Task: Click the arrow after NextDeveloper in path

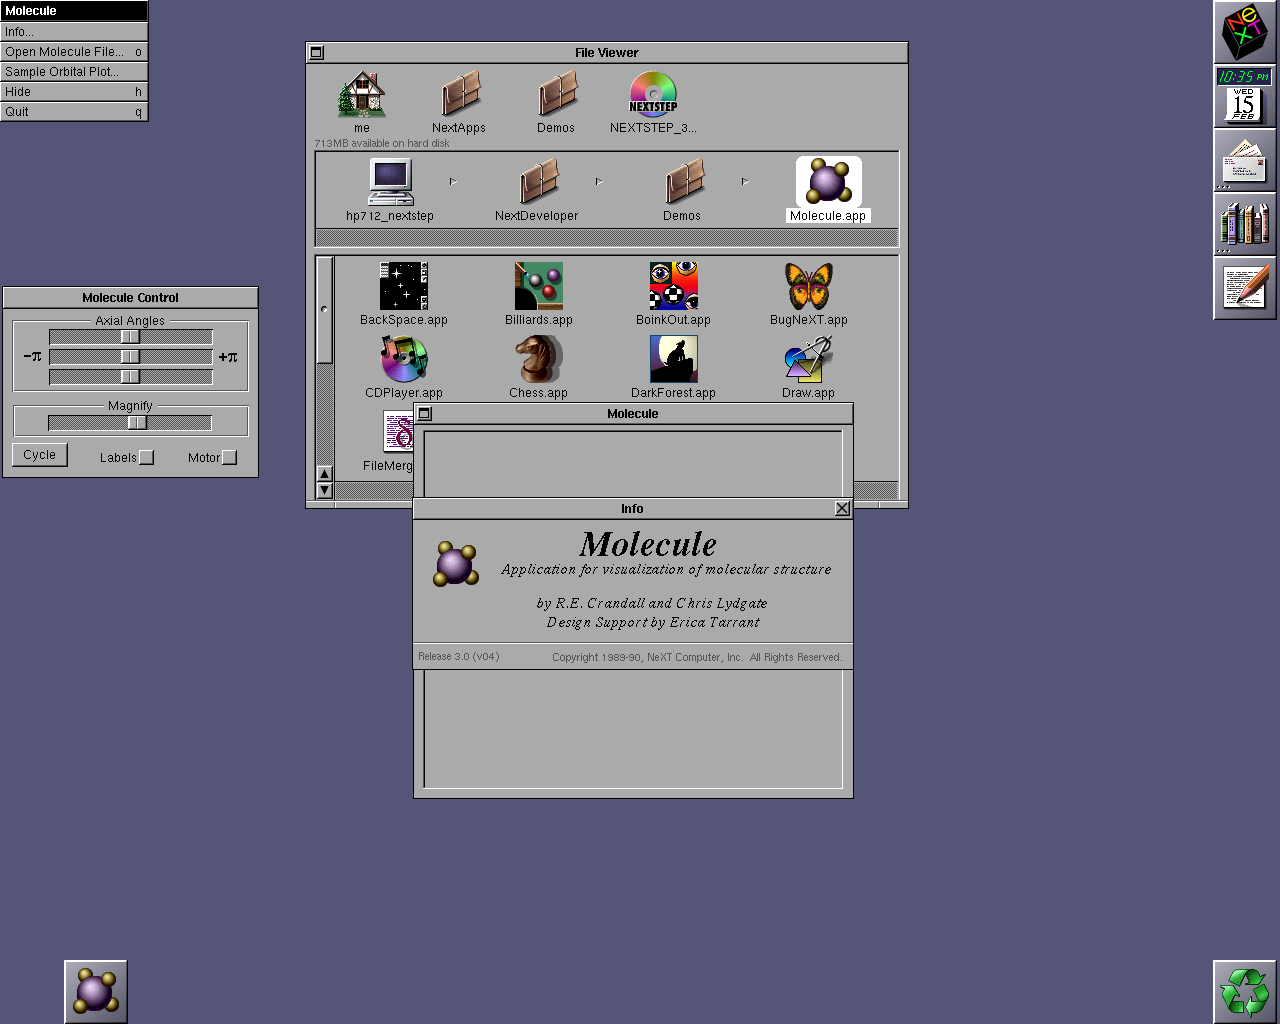Action: [x=599, y=181]
